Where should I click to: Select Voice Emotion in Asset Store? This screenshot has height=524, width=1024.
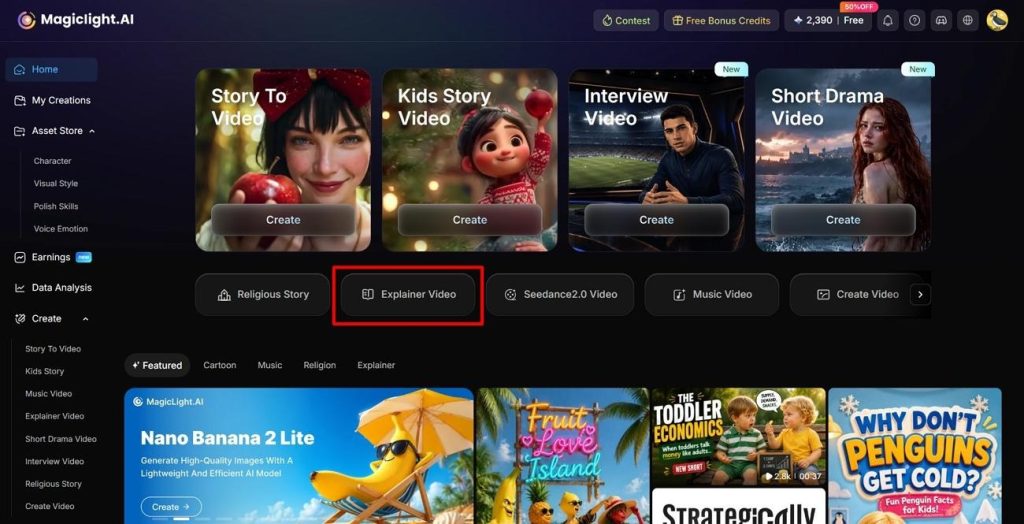[x=61, y=229]
